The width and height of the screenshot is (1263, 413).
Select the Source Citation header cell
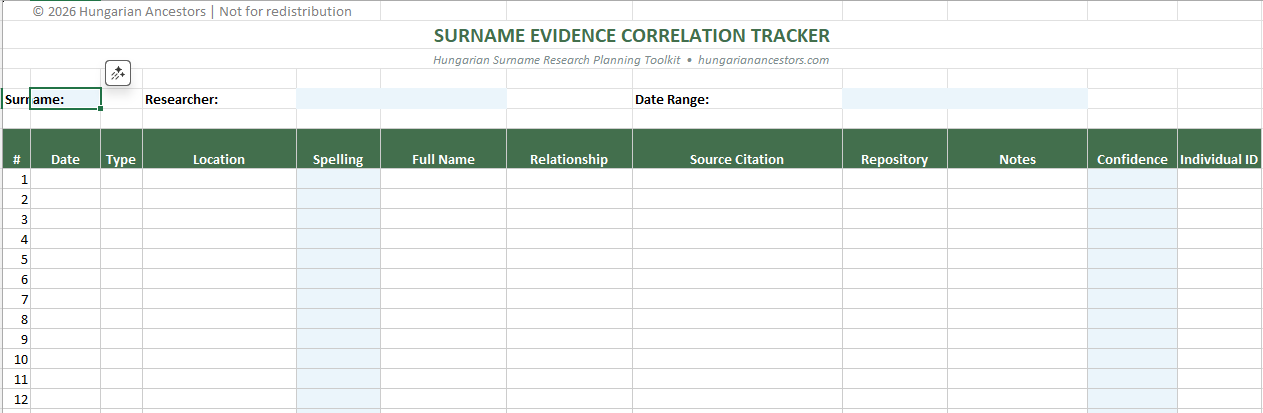click(737, 159)
